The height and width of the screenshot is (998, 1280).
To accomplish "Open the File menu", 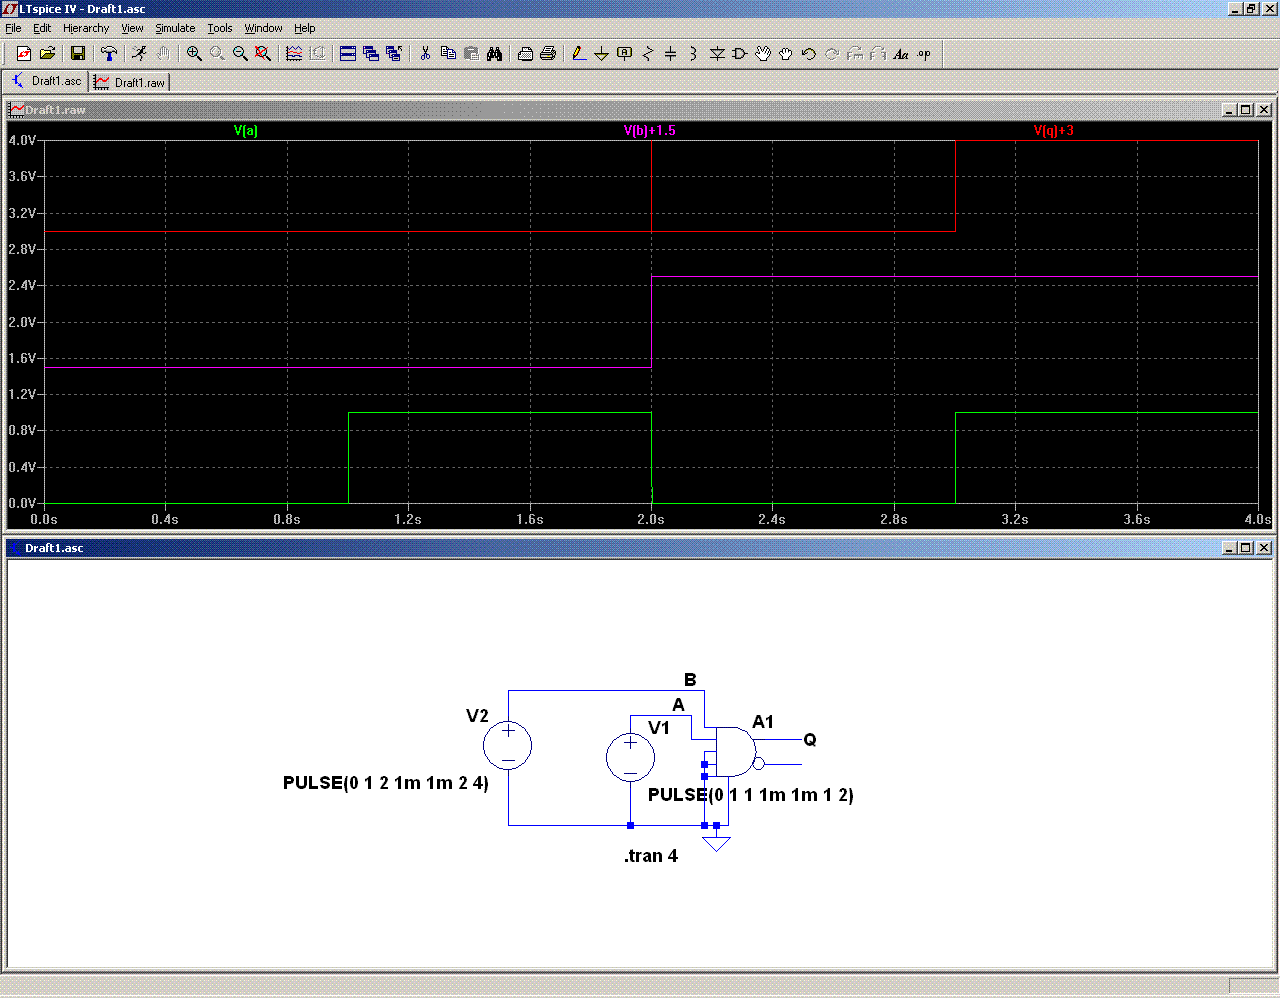I will (x=13, y=28).
